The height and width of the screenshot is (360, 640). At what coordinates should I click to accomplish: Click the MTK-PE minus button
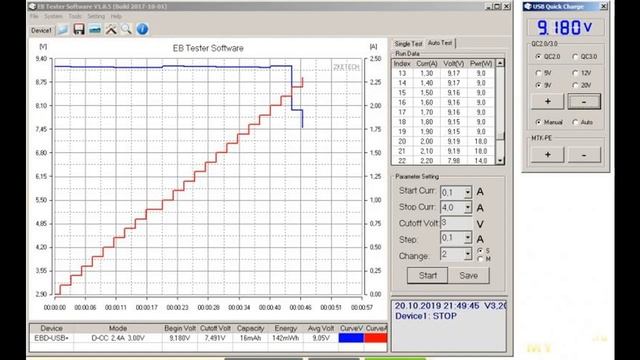click(584, 155)
